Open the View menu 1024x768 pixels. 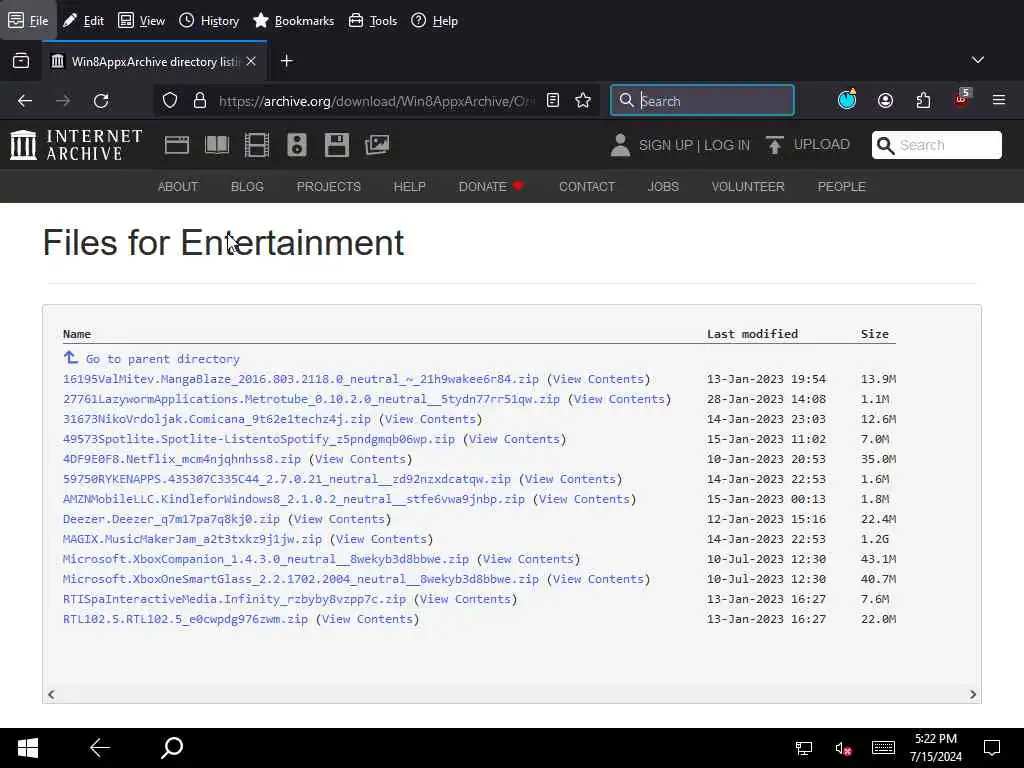[141, 20]
